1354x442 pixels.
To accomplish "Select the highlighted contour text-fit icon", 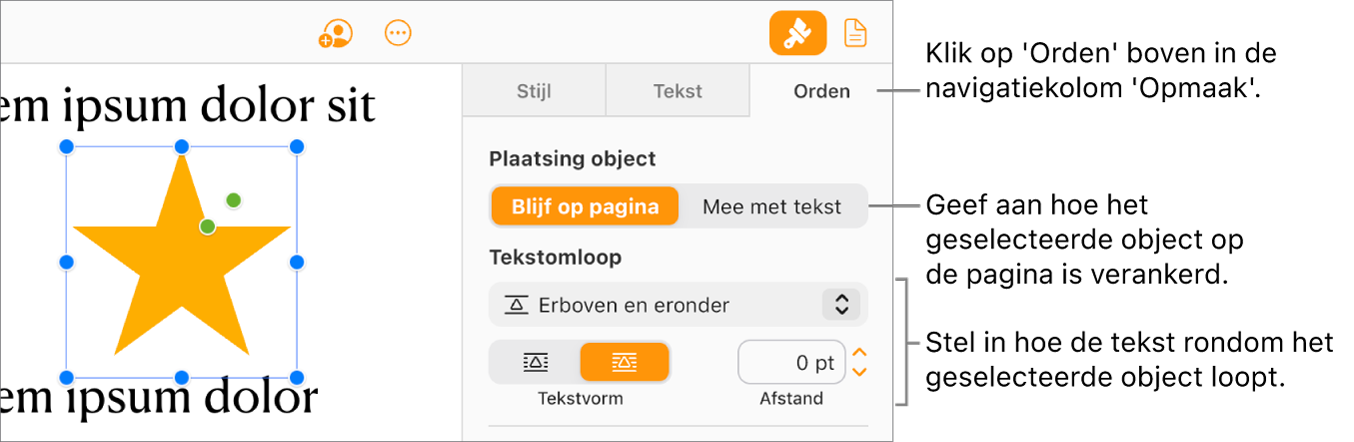I will 624,362.
